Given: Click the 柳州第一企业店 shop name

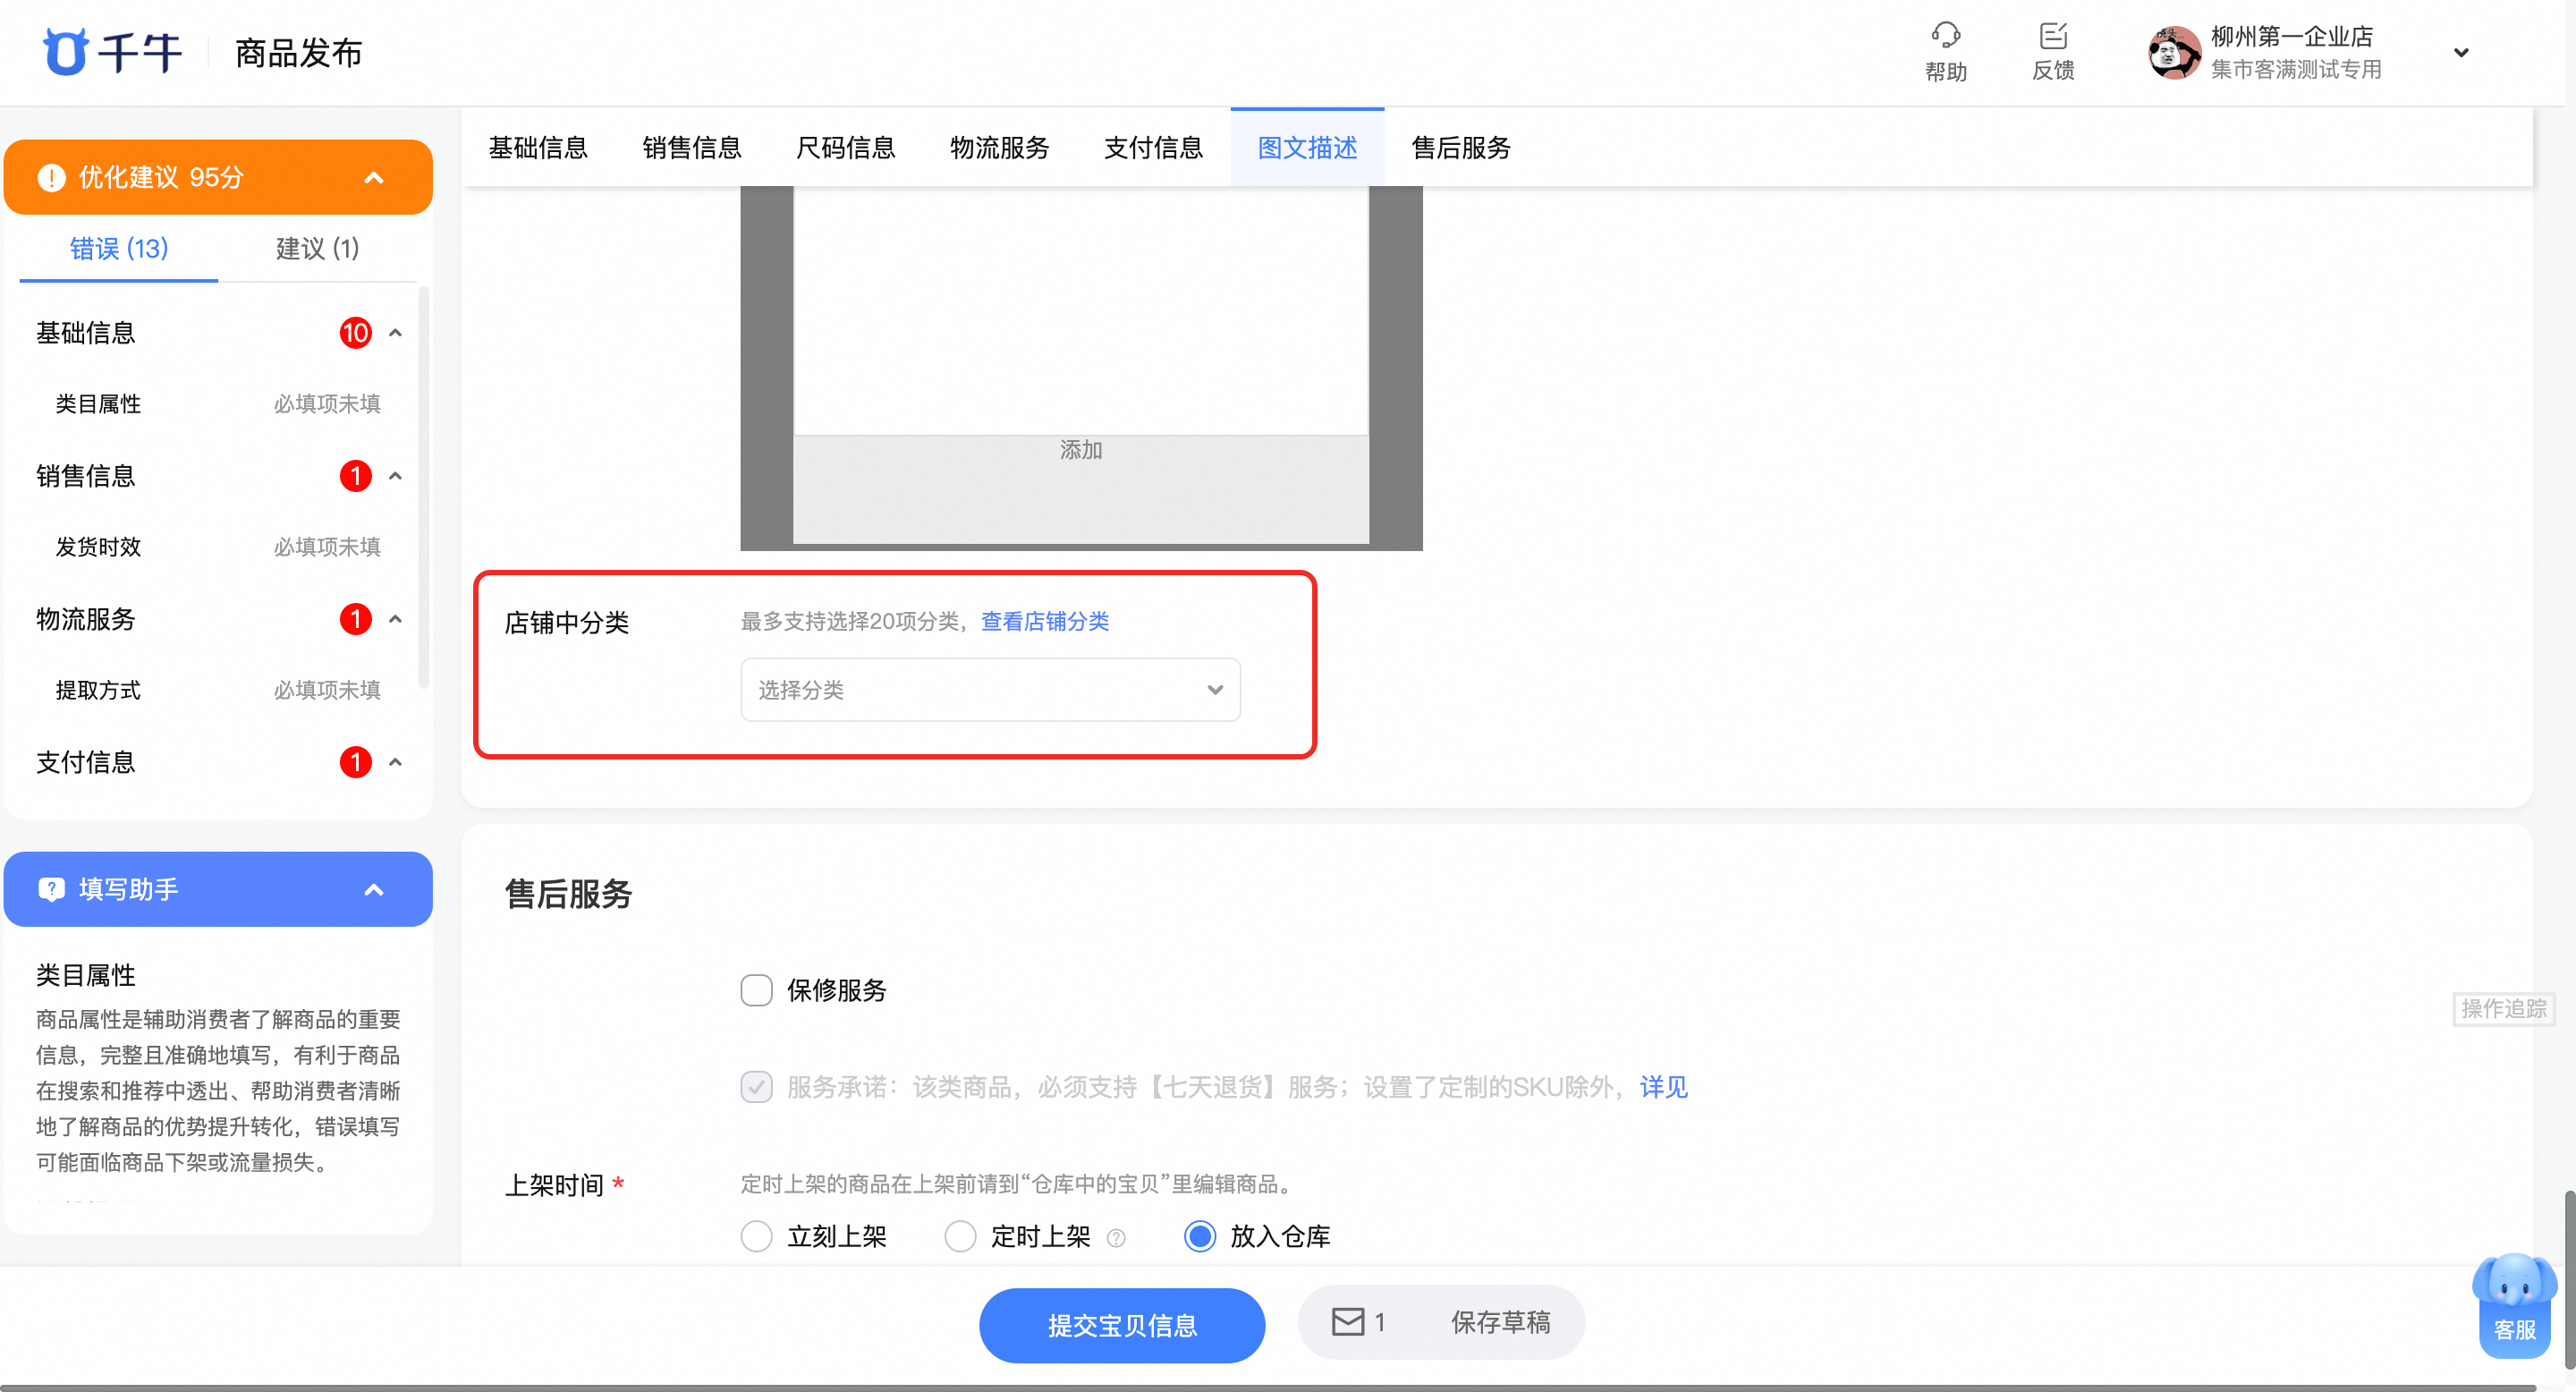Looking at the screenshot, I should (2292, 36).
